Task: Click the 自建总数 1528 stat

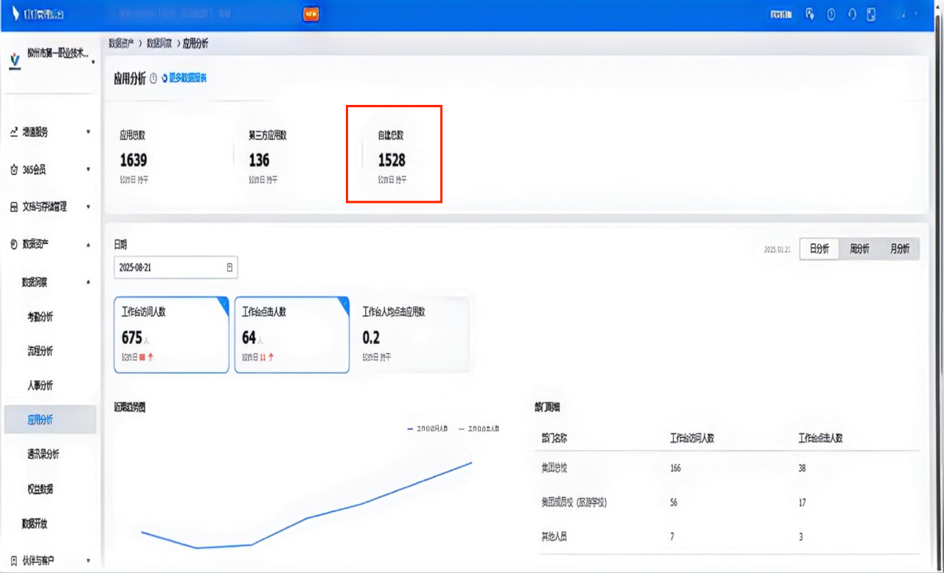Action: pos(392,158)
